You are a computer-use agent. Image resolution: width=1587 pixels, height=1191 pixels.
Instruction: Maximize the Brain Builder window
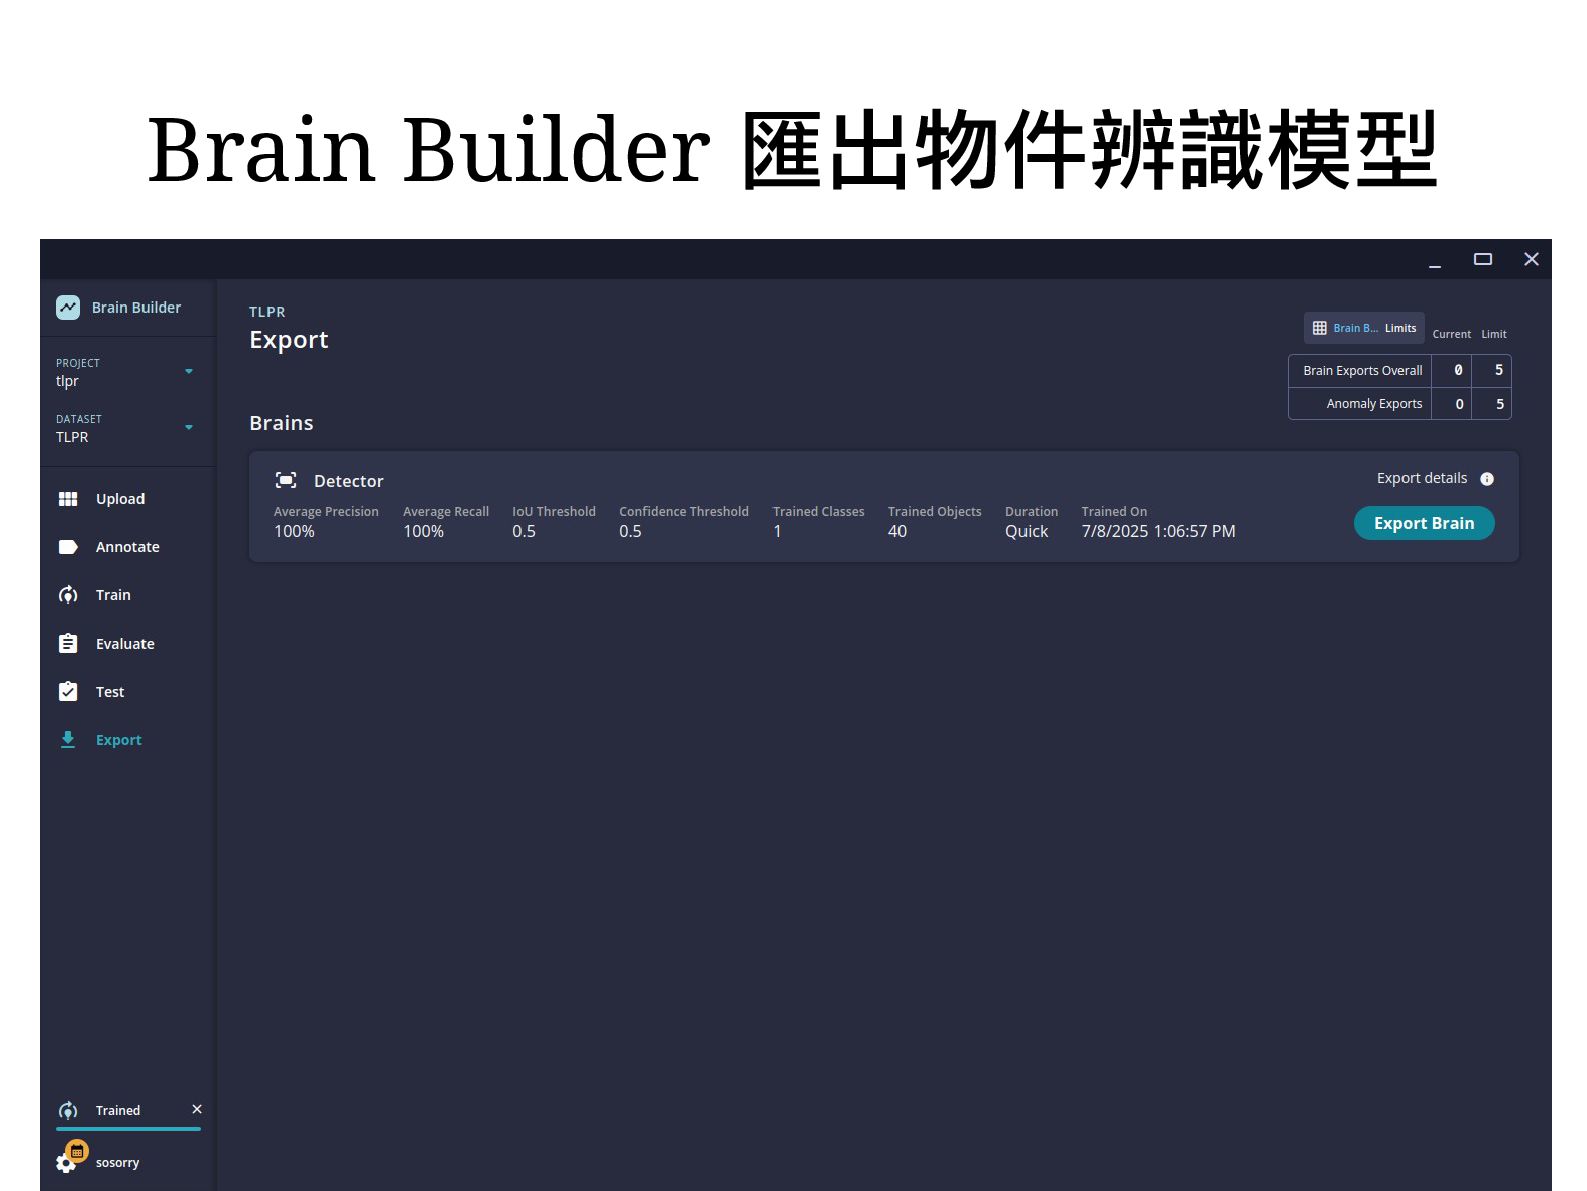click(1483, 259)
